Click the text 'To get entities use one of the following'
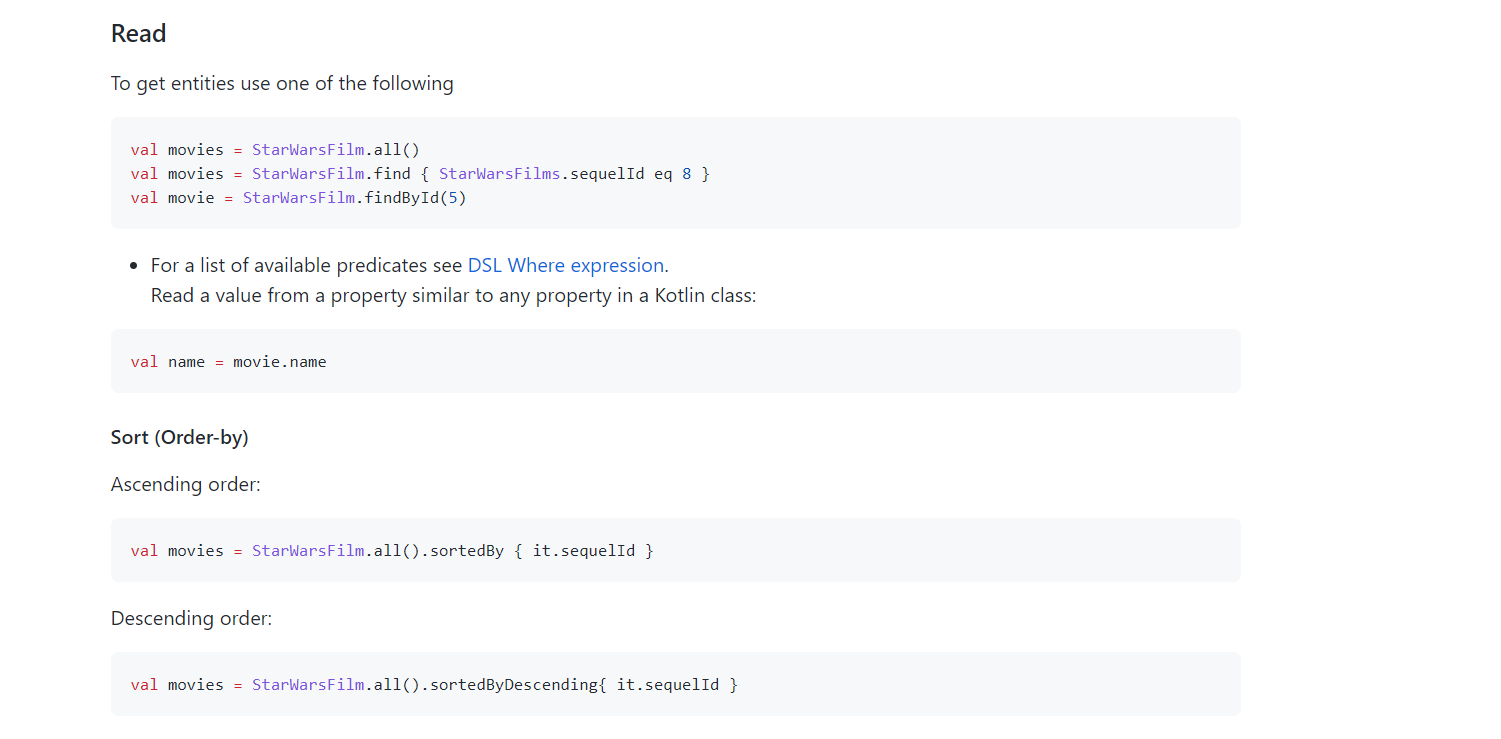The image size is (1501, 739). (x=282, y=83)
